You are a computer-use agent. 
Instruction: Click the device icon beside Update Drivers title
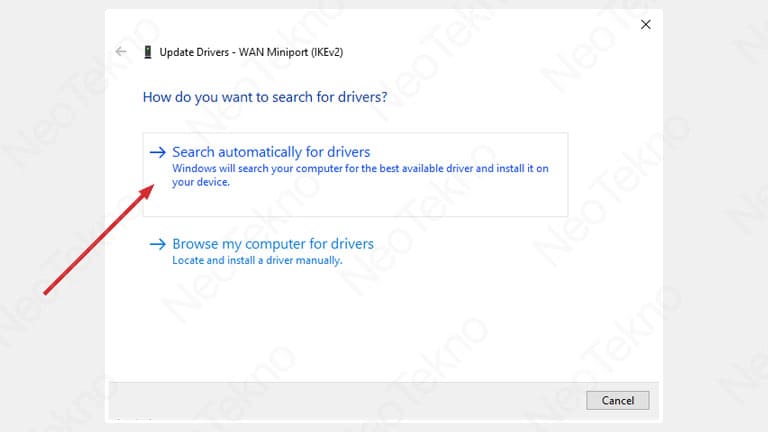(148, 51)
